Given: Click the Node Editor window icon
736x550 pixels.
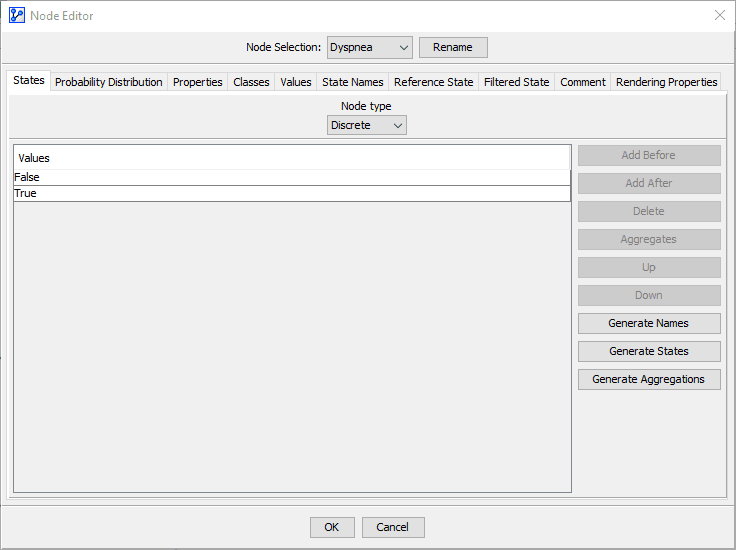Looking at the screenshot, I should tap(17, 15).
